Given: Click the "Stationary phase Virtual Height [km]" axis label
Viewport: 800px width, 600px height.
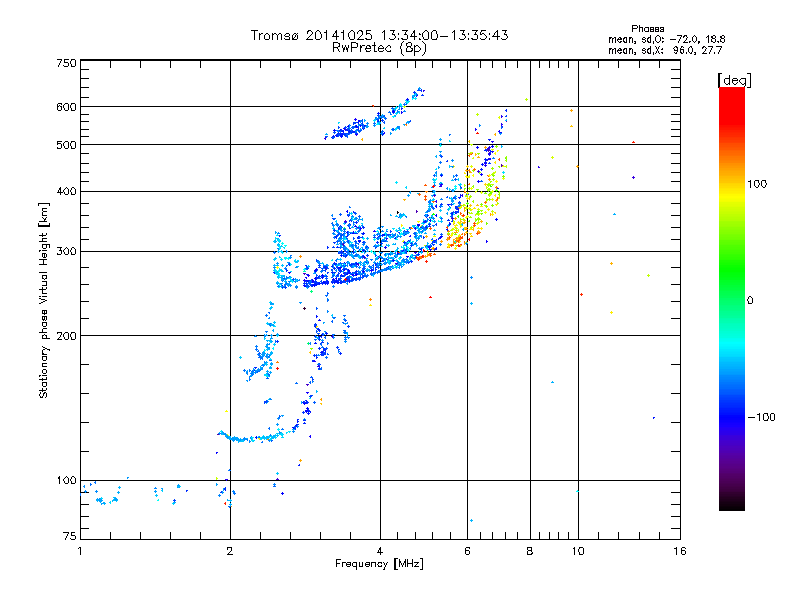Looking at the screenshot, I should point(44,300).
